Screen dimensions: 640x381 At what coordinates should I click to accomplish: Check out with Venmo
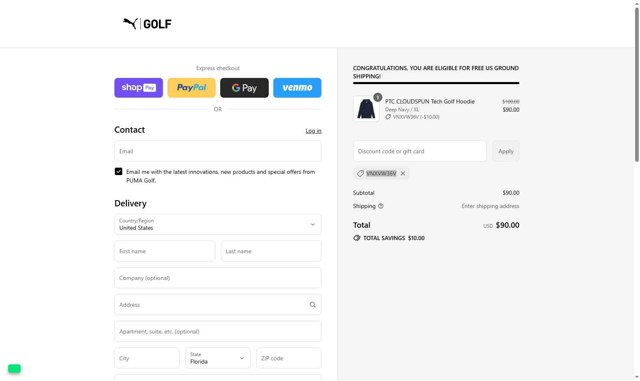(x=297, y=88)
